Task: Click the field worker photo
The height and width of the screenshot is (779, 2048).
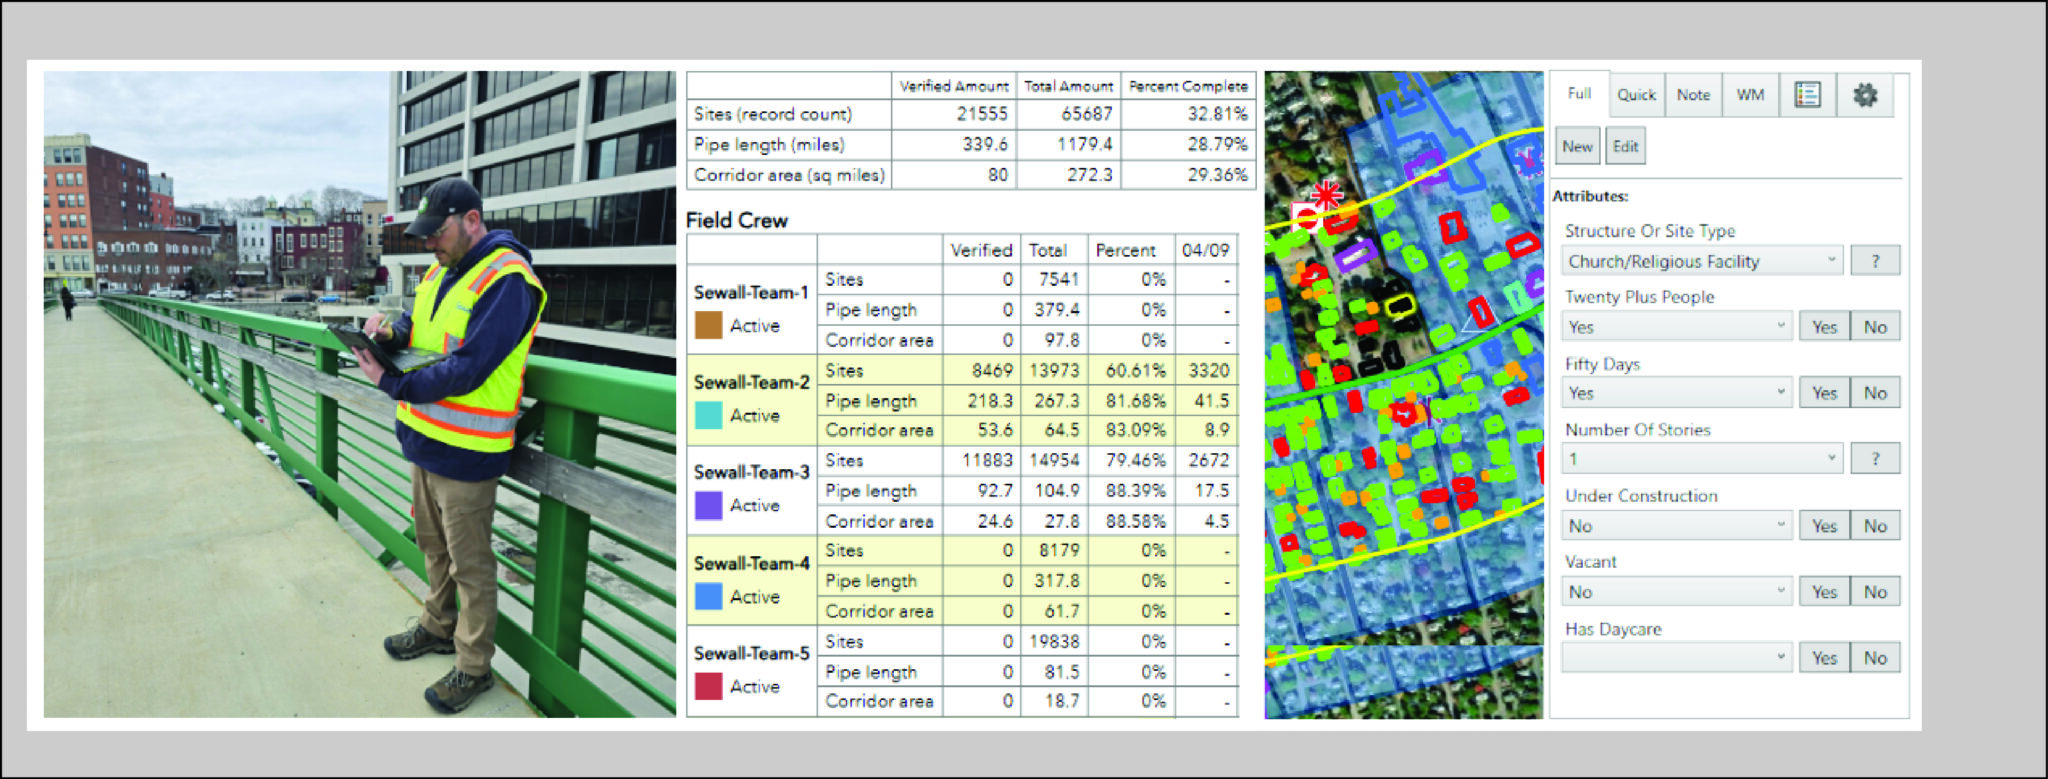Action: click(360, 394)
